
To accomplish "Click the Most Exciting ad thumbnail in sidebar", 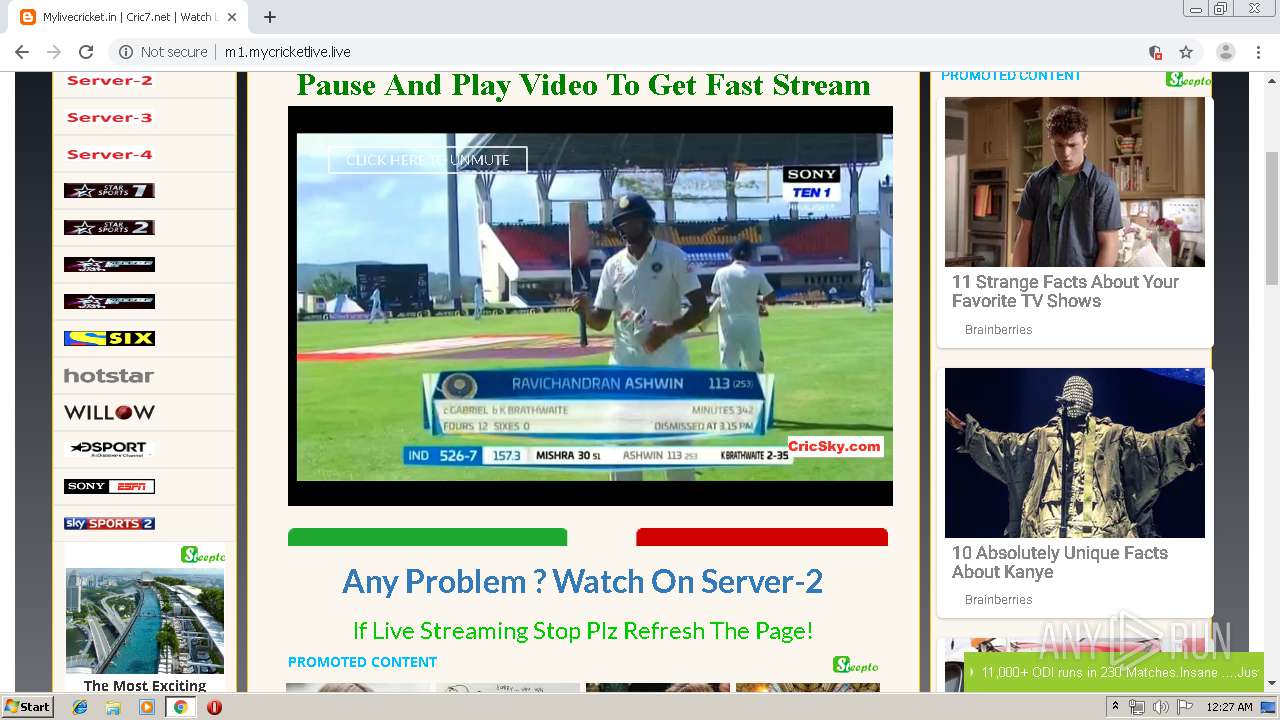I will (x=145, y=621).
